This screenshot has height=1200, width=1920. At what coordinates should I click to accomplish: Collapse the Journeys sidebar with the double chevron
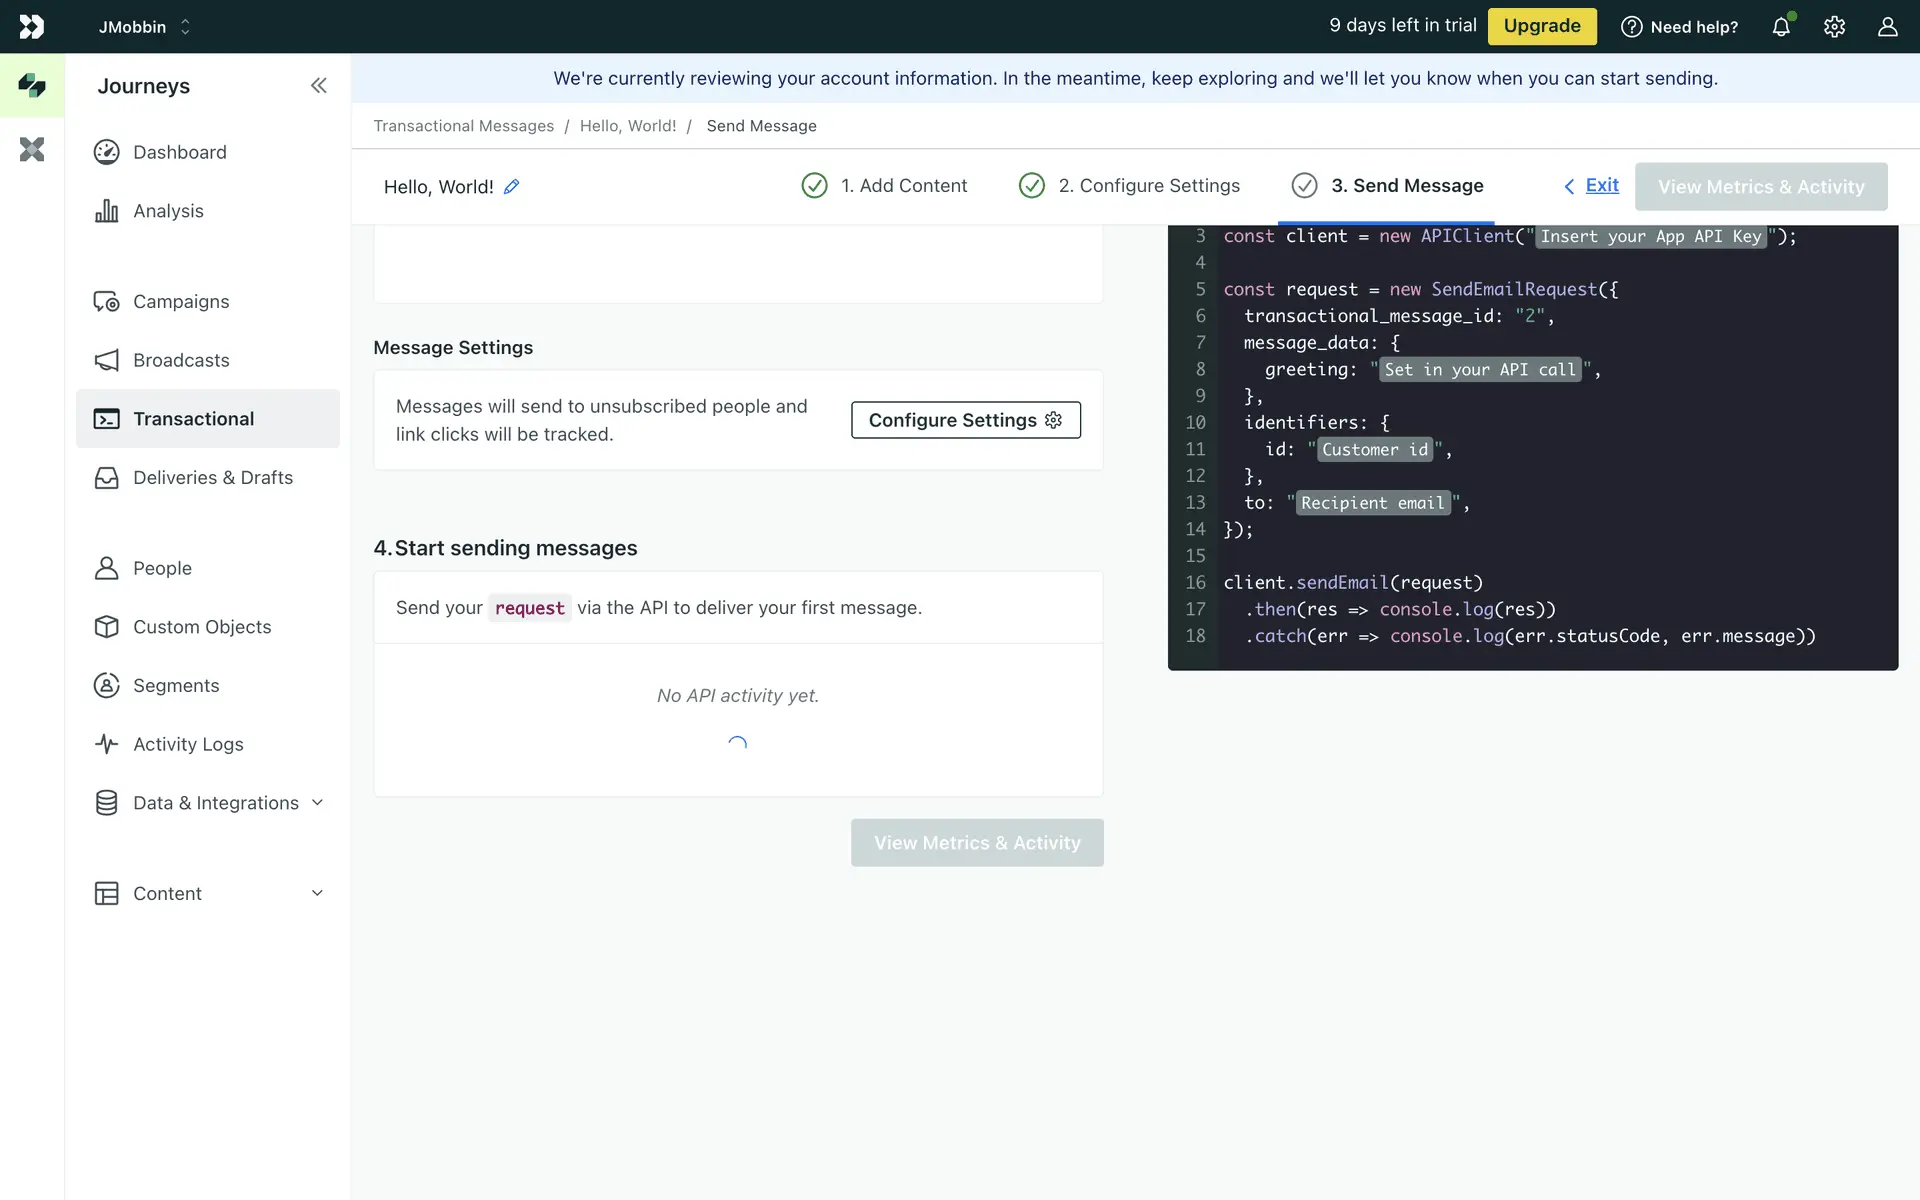318,86
